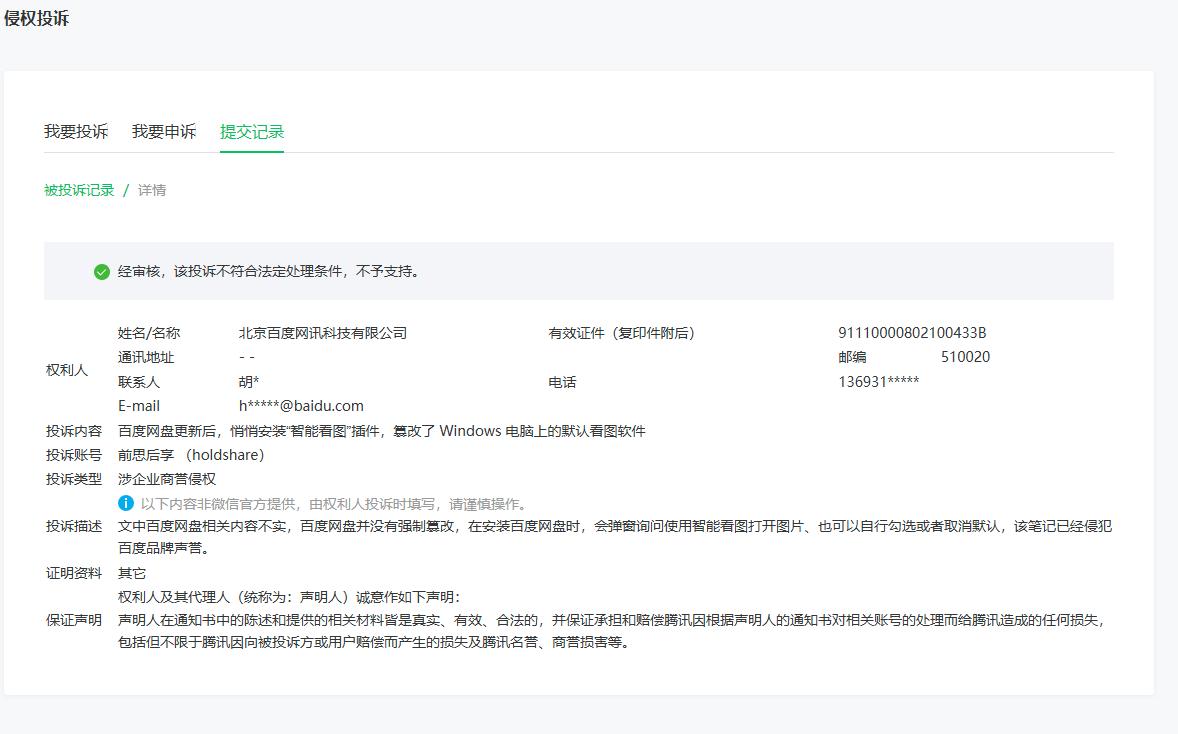Click the green checkmark status icon
This screenshot has width=1178, height=734.
point(101,272)
